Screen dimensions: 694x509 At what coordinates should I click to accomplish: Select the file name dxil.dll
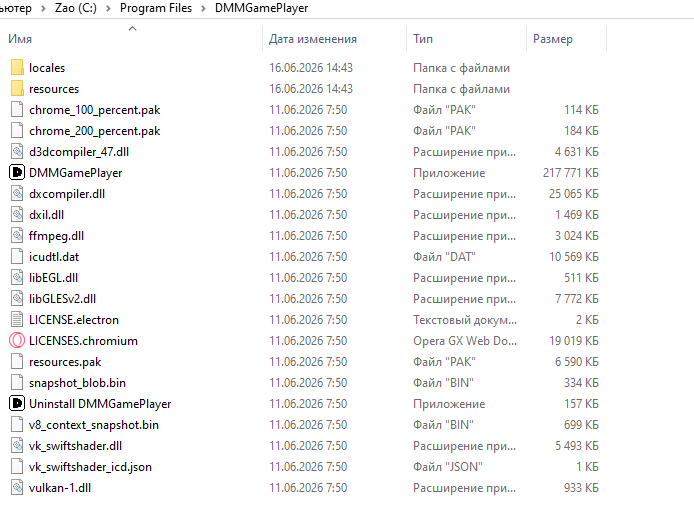(x=46, y=215)
